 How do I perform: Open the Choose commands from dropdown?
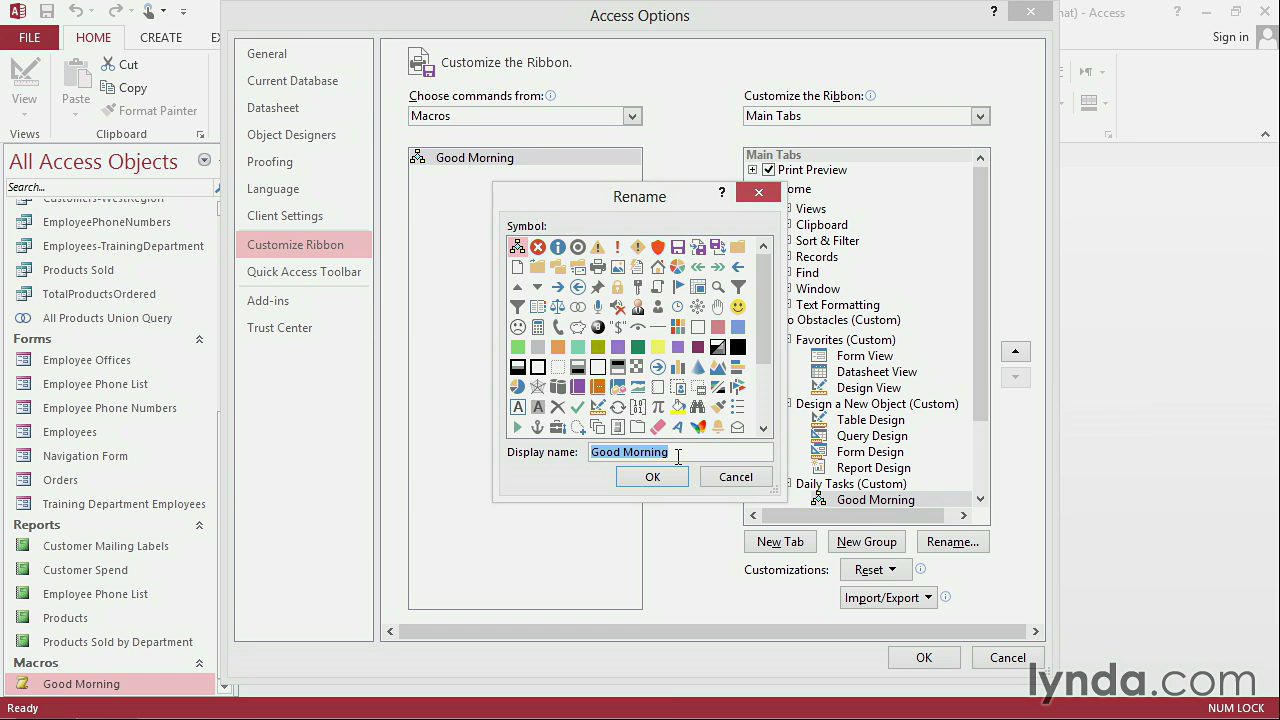pos(632,116)
